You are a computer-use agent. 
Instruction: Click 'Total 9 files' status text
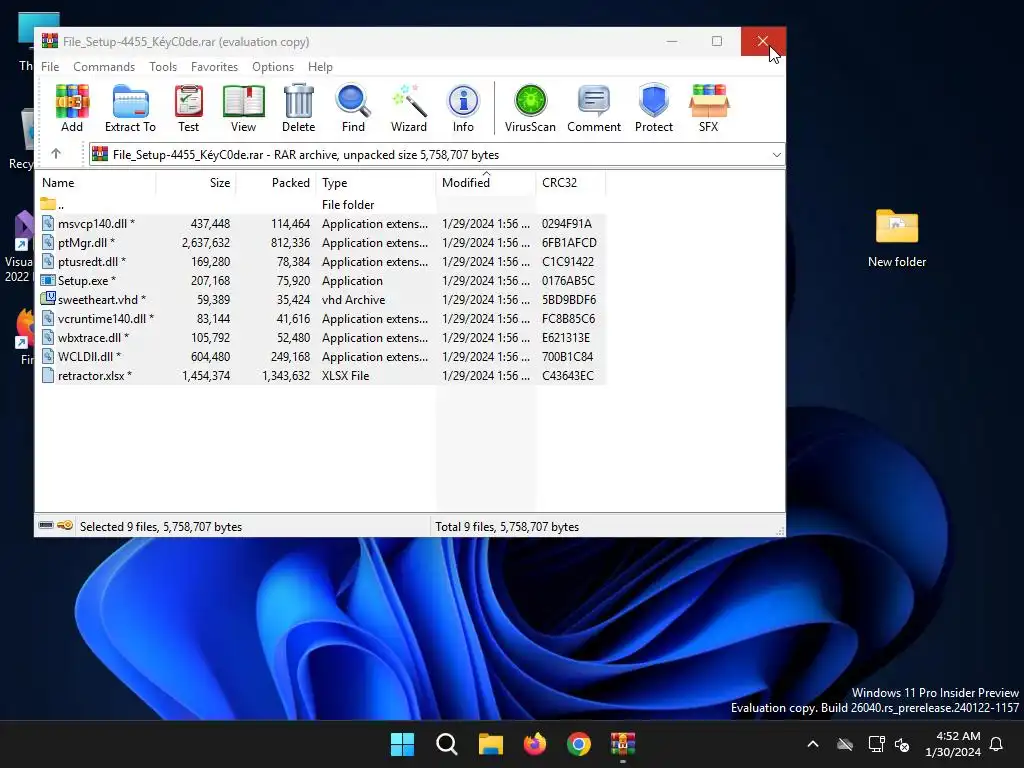click(507, 526)
